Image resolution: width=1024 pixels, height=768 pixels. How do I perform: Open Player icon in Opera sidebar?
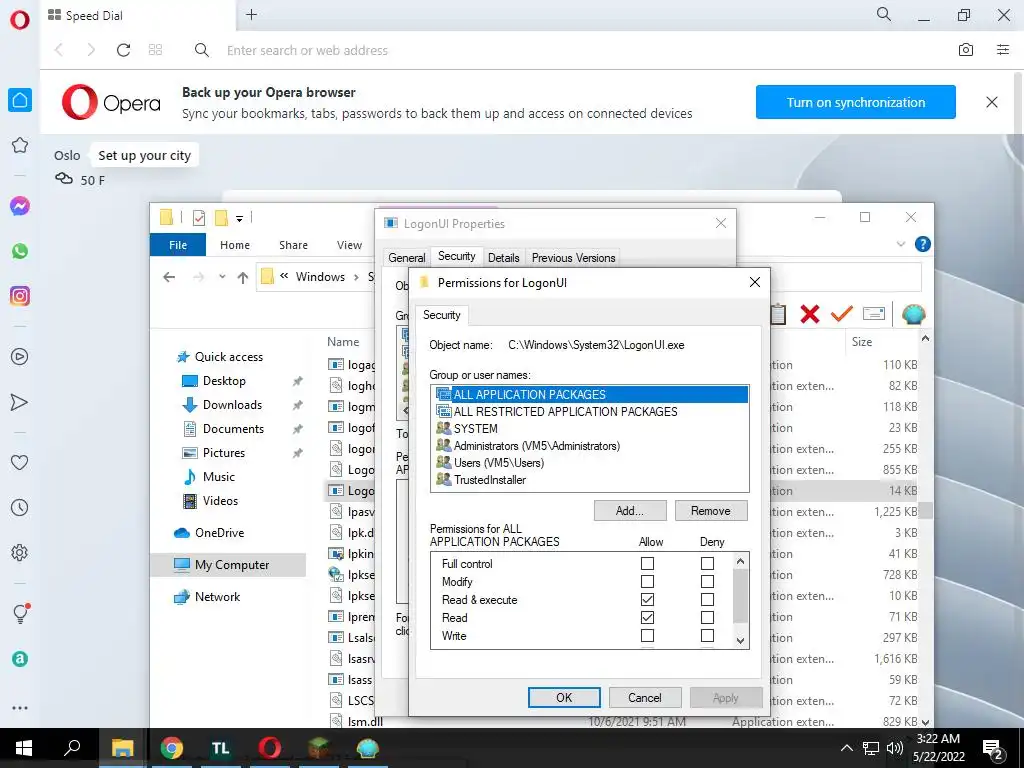click(x=20, y=357)
